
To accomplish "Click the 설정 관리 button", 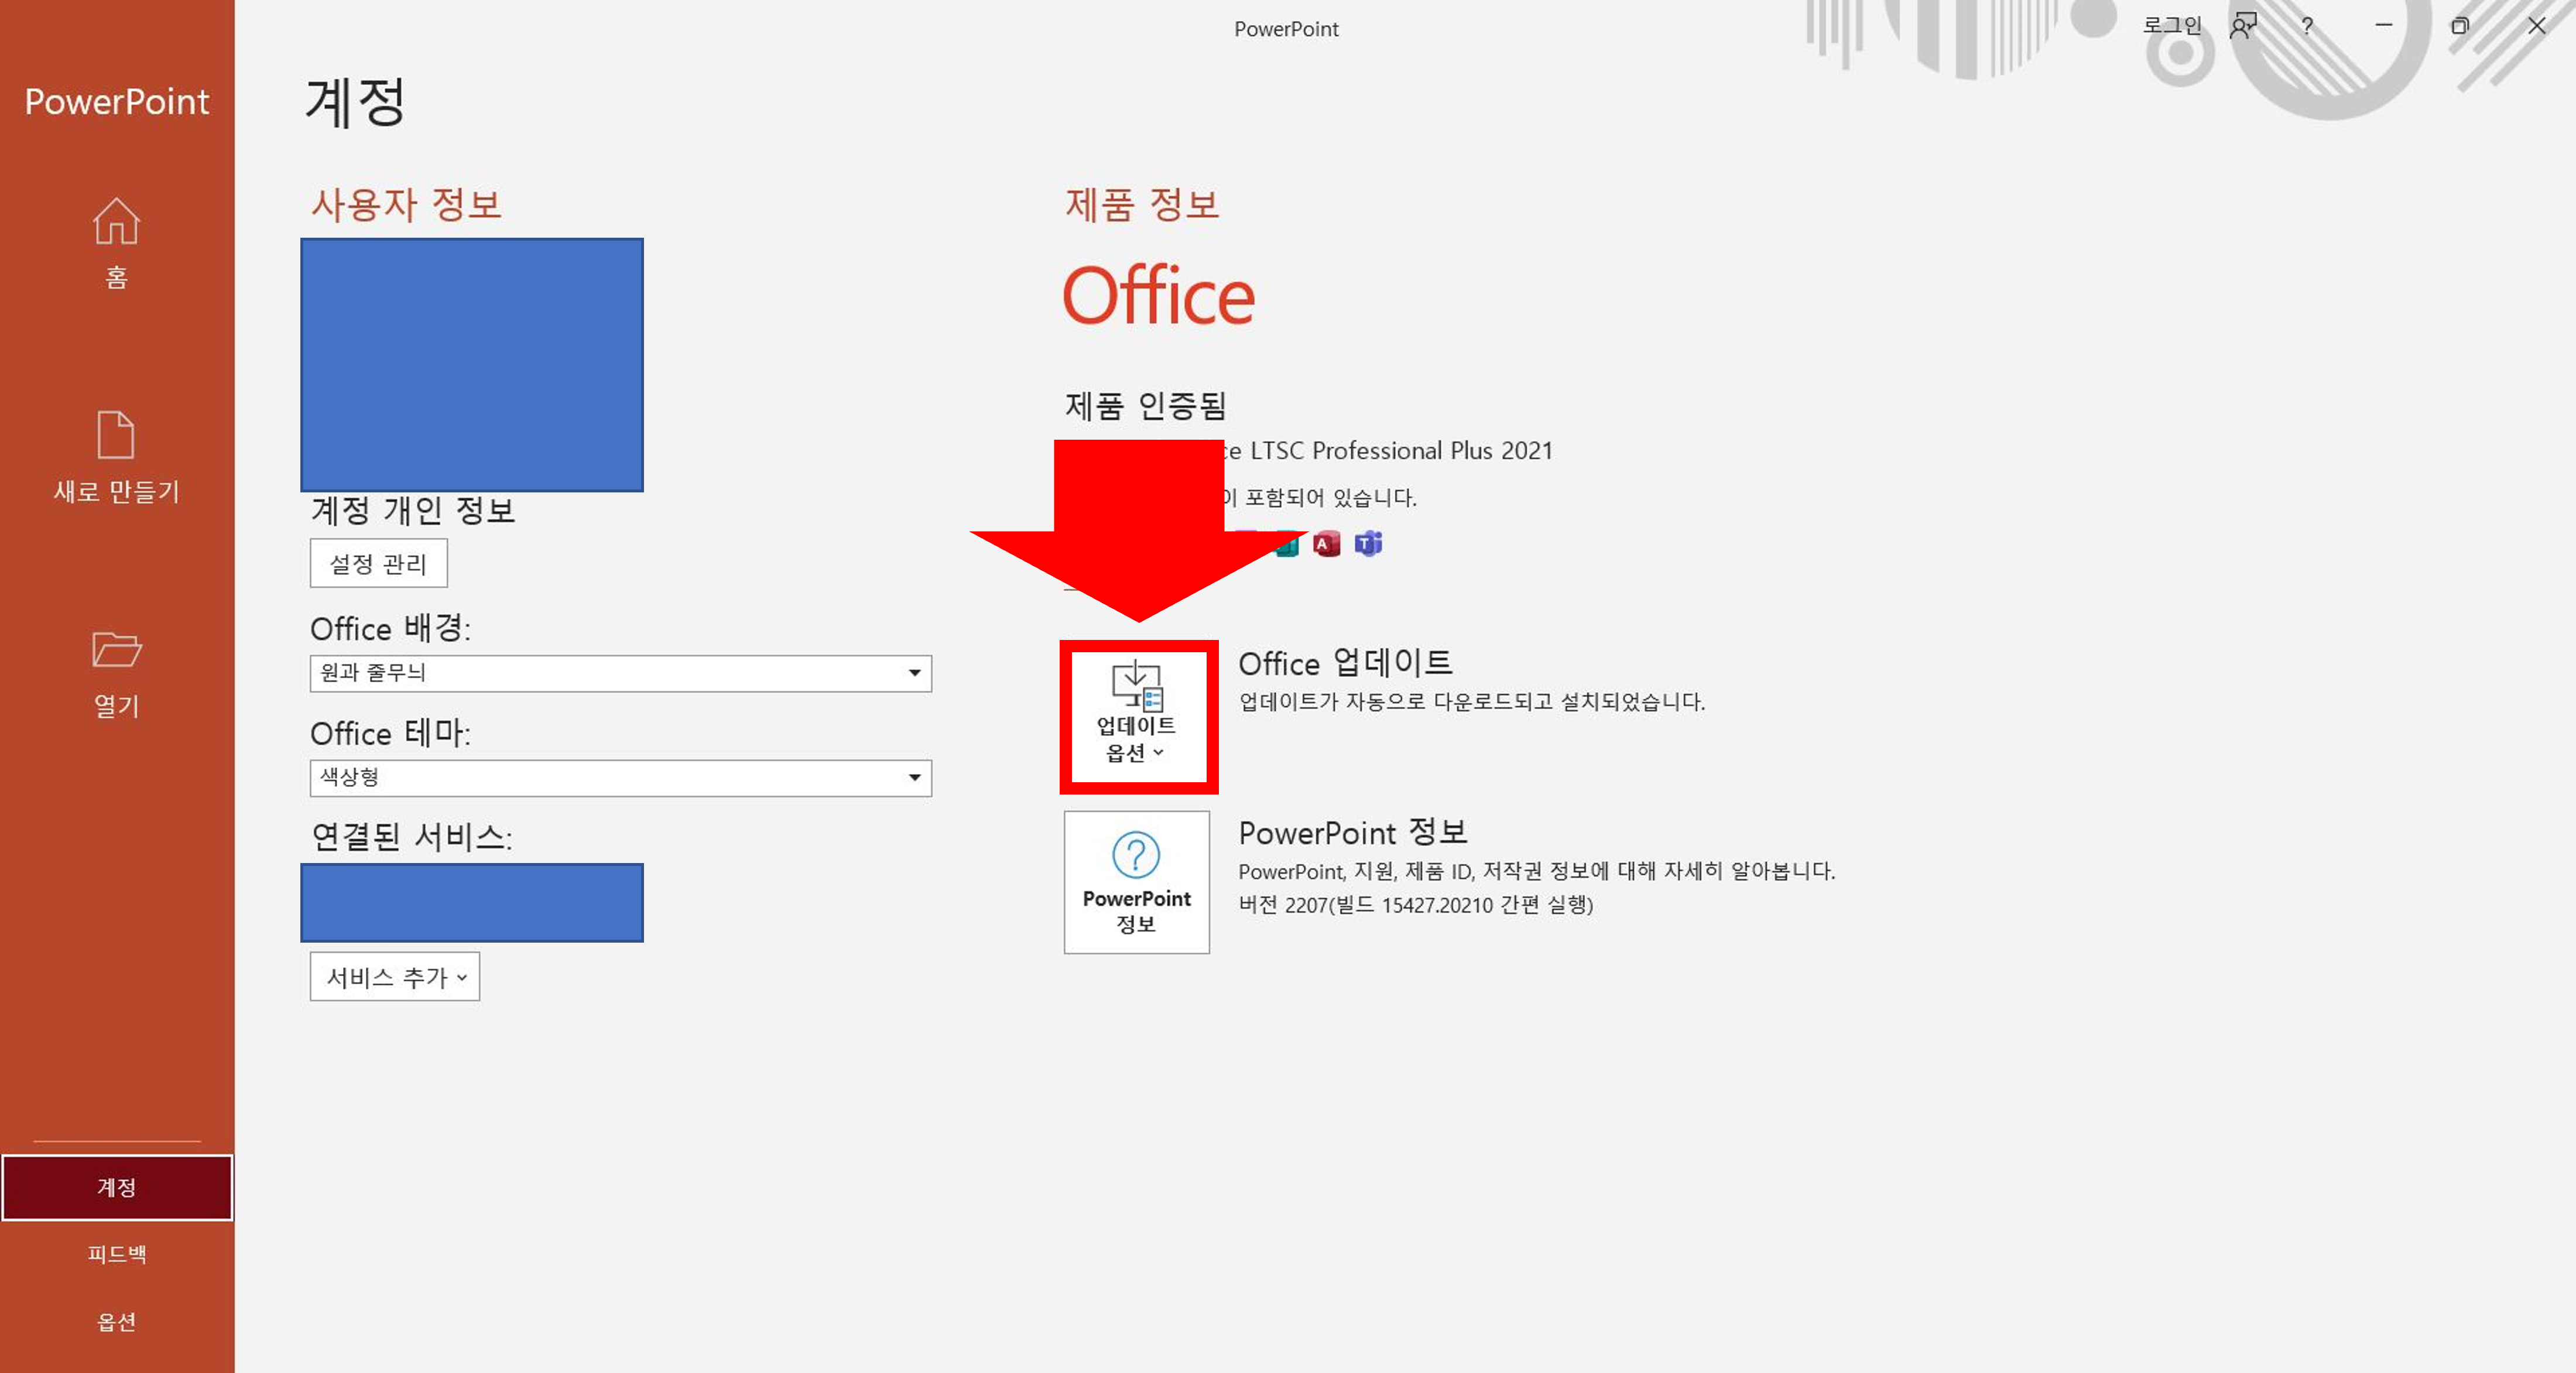I will tap(378, 563).
